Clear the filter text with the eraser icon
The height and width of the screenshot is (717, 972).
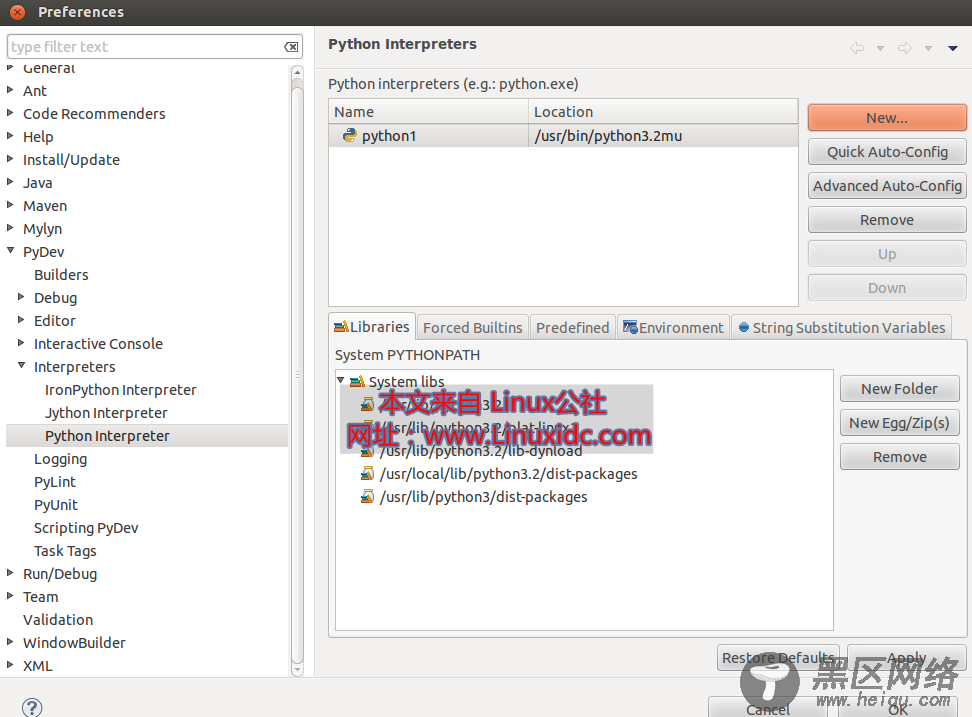coord(291,47)
